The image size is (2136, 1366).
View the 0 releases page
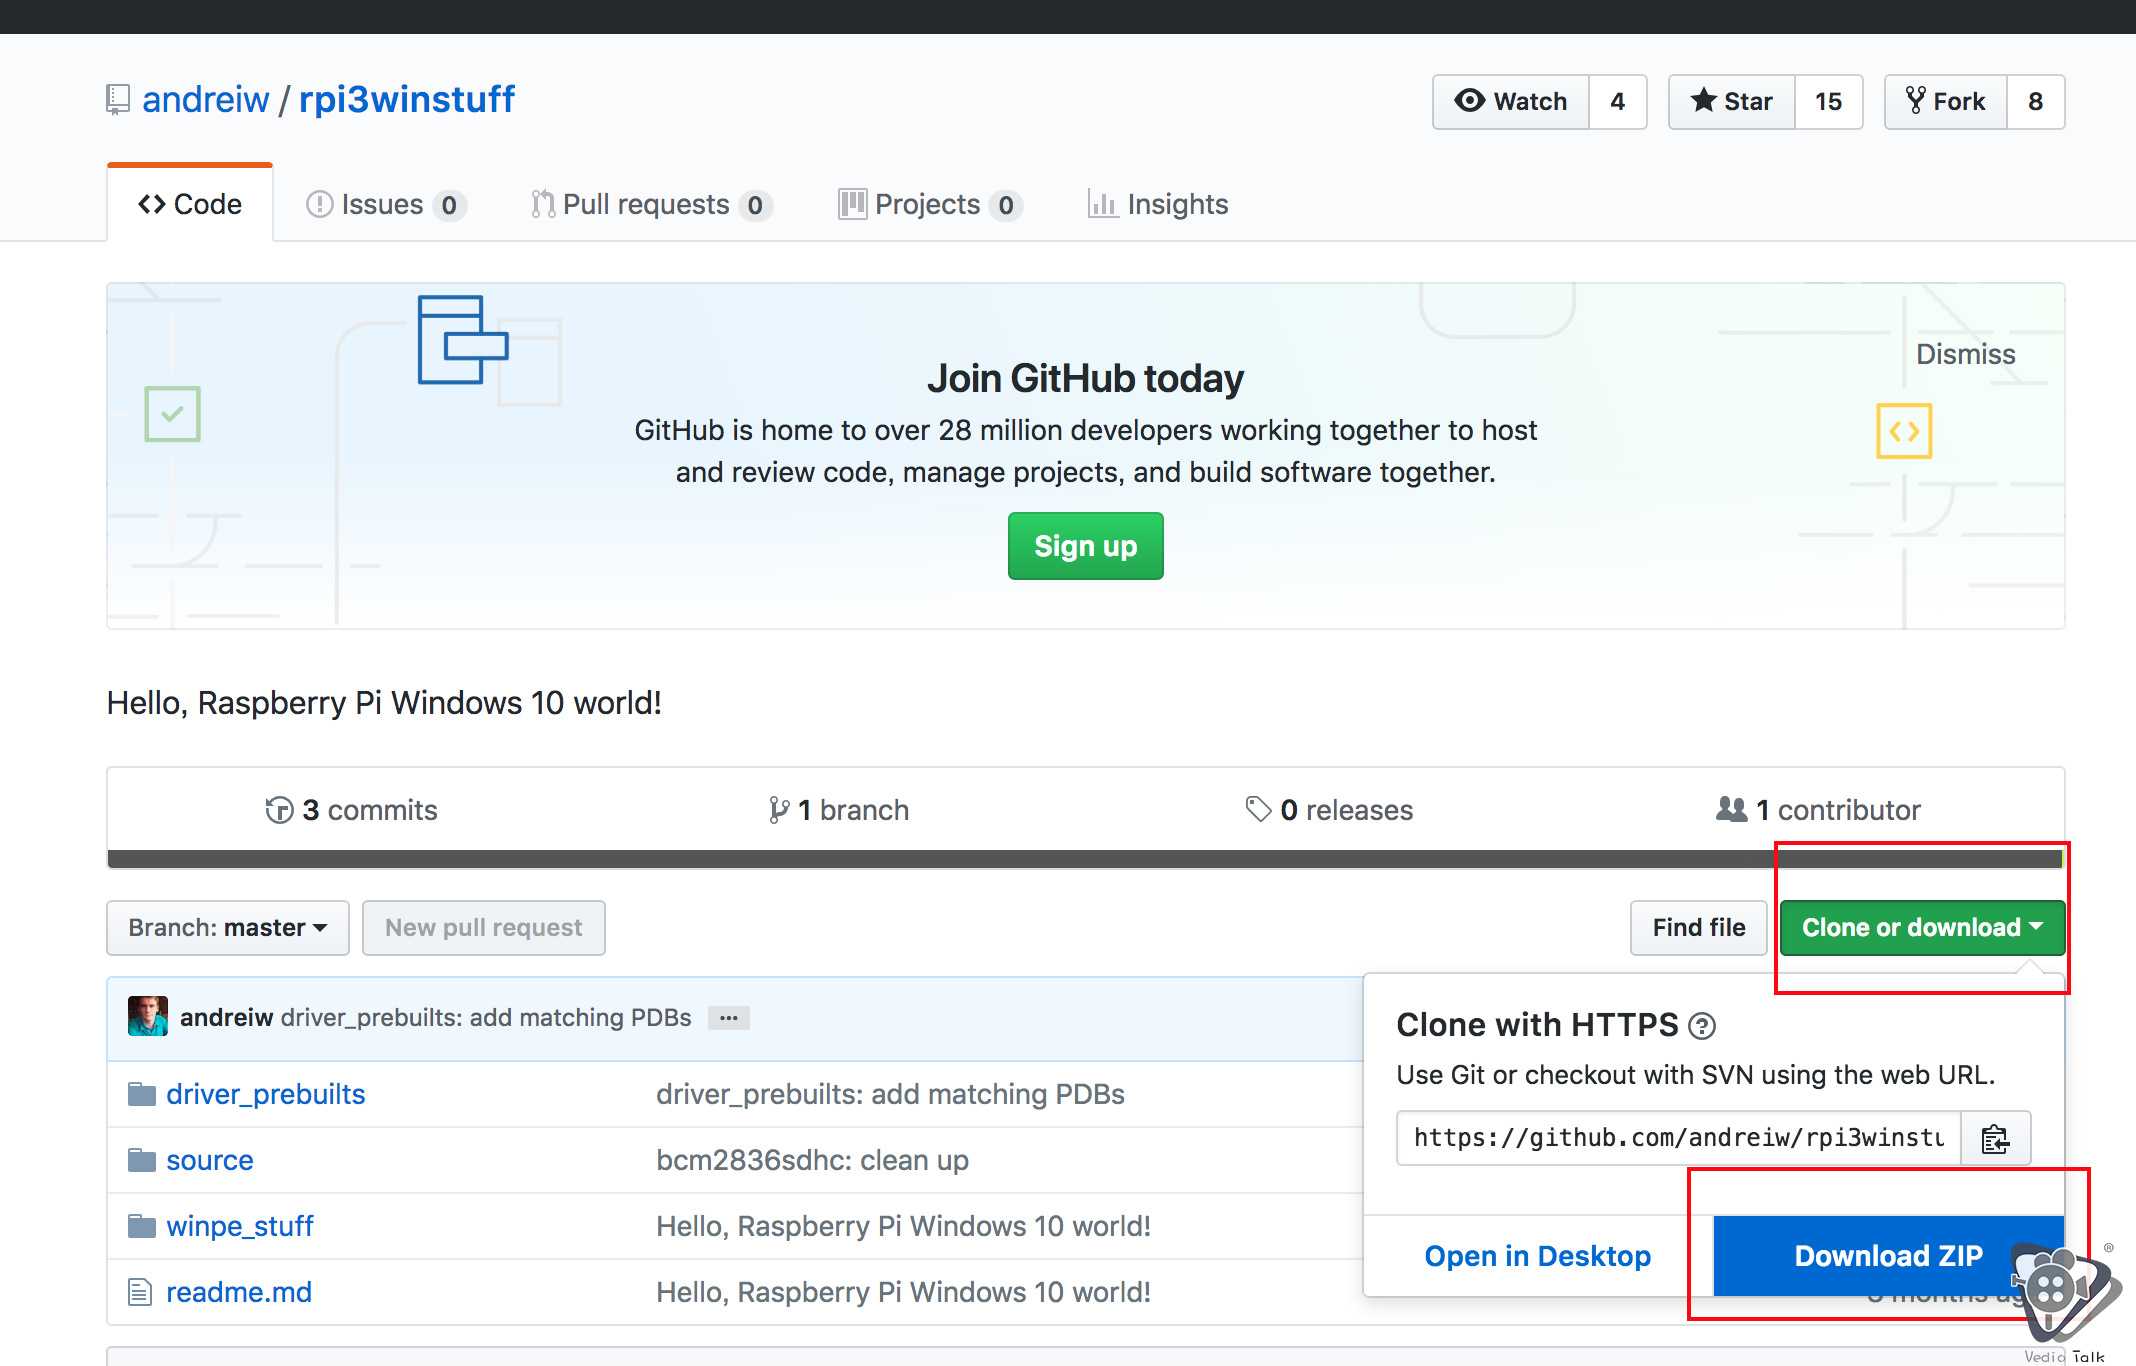click(1330, 810)
